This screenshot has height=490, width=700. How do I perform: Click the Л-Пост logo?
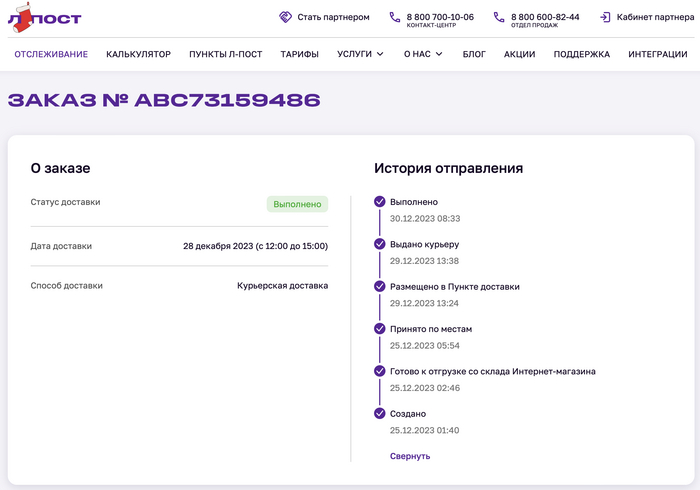click(44, 18)
